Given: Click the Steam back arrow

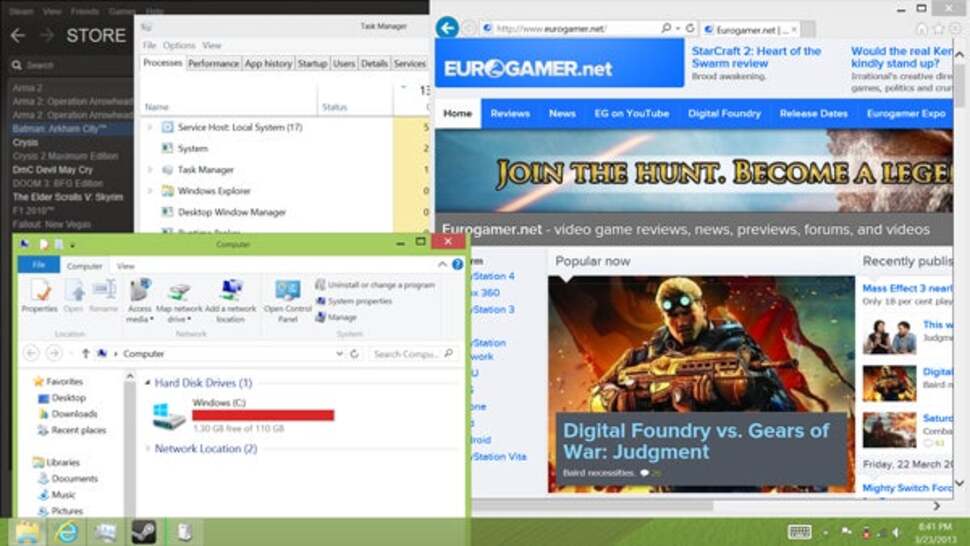Looking at the screenshot, I should click(x=17, y=35).
